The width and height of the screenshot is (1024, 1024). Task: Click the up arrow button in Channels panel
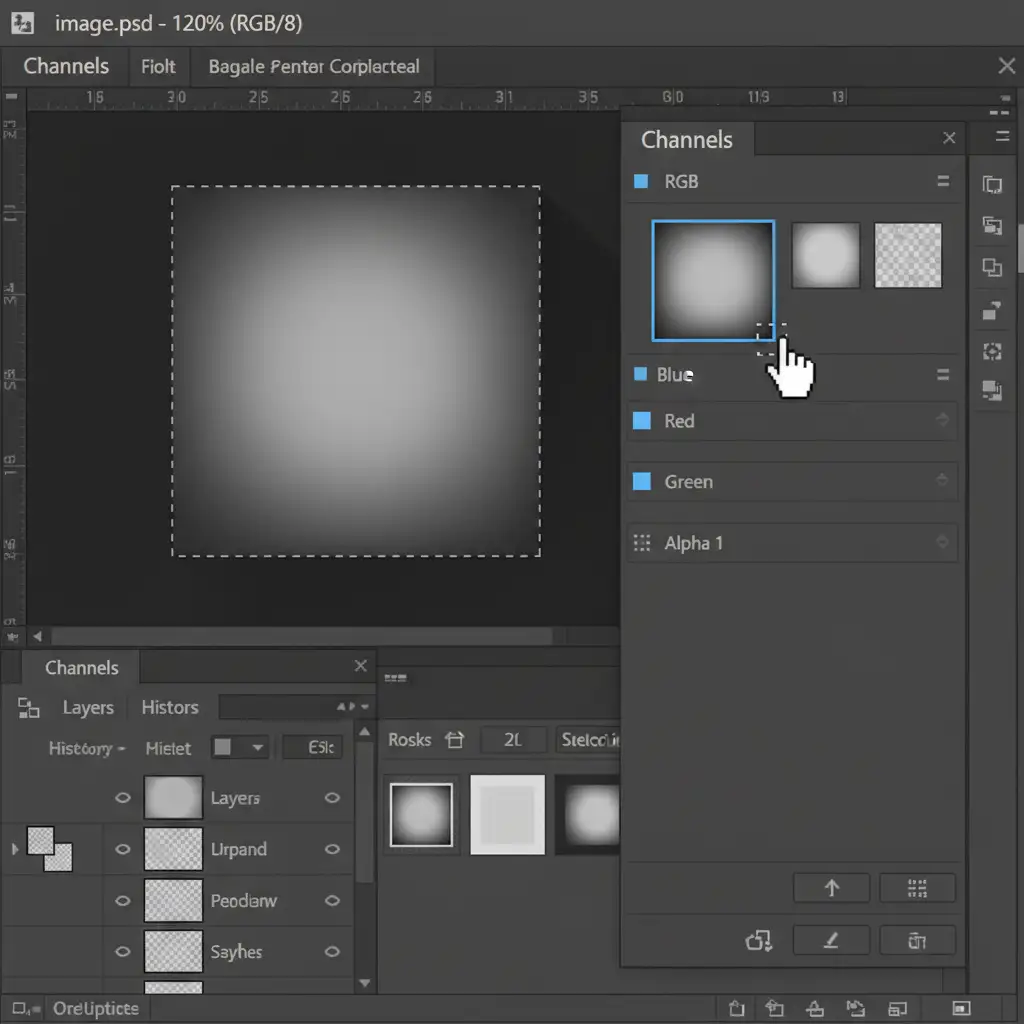click(831, 888)
